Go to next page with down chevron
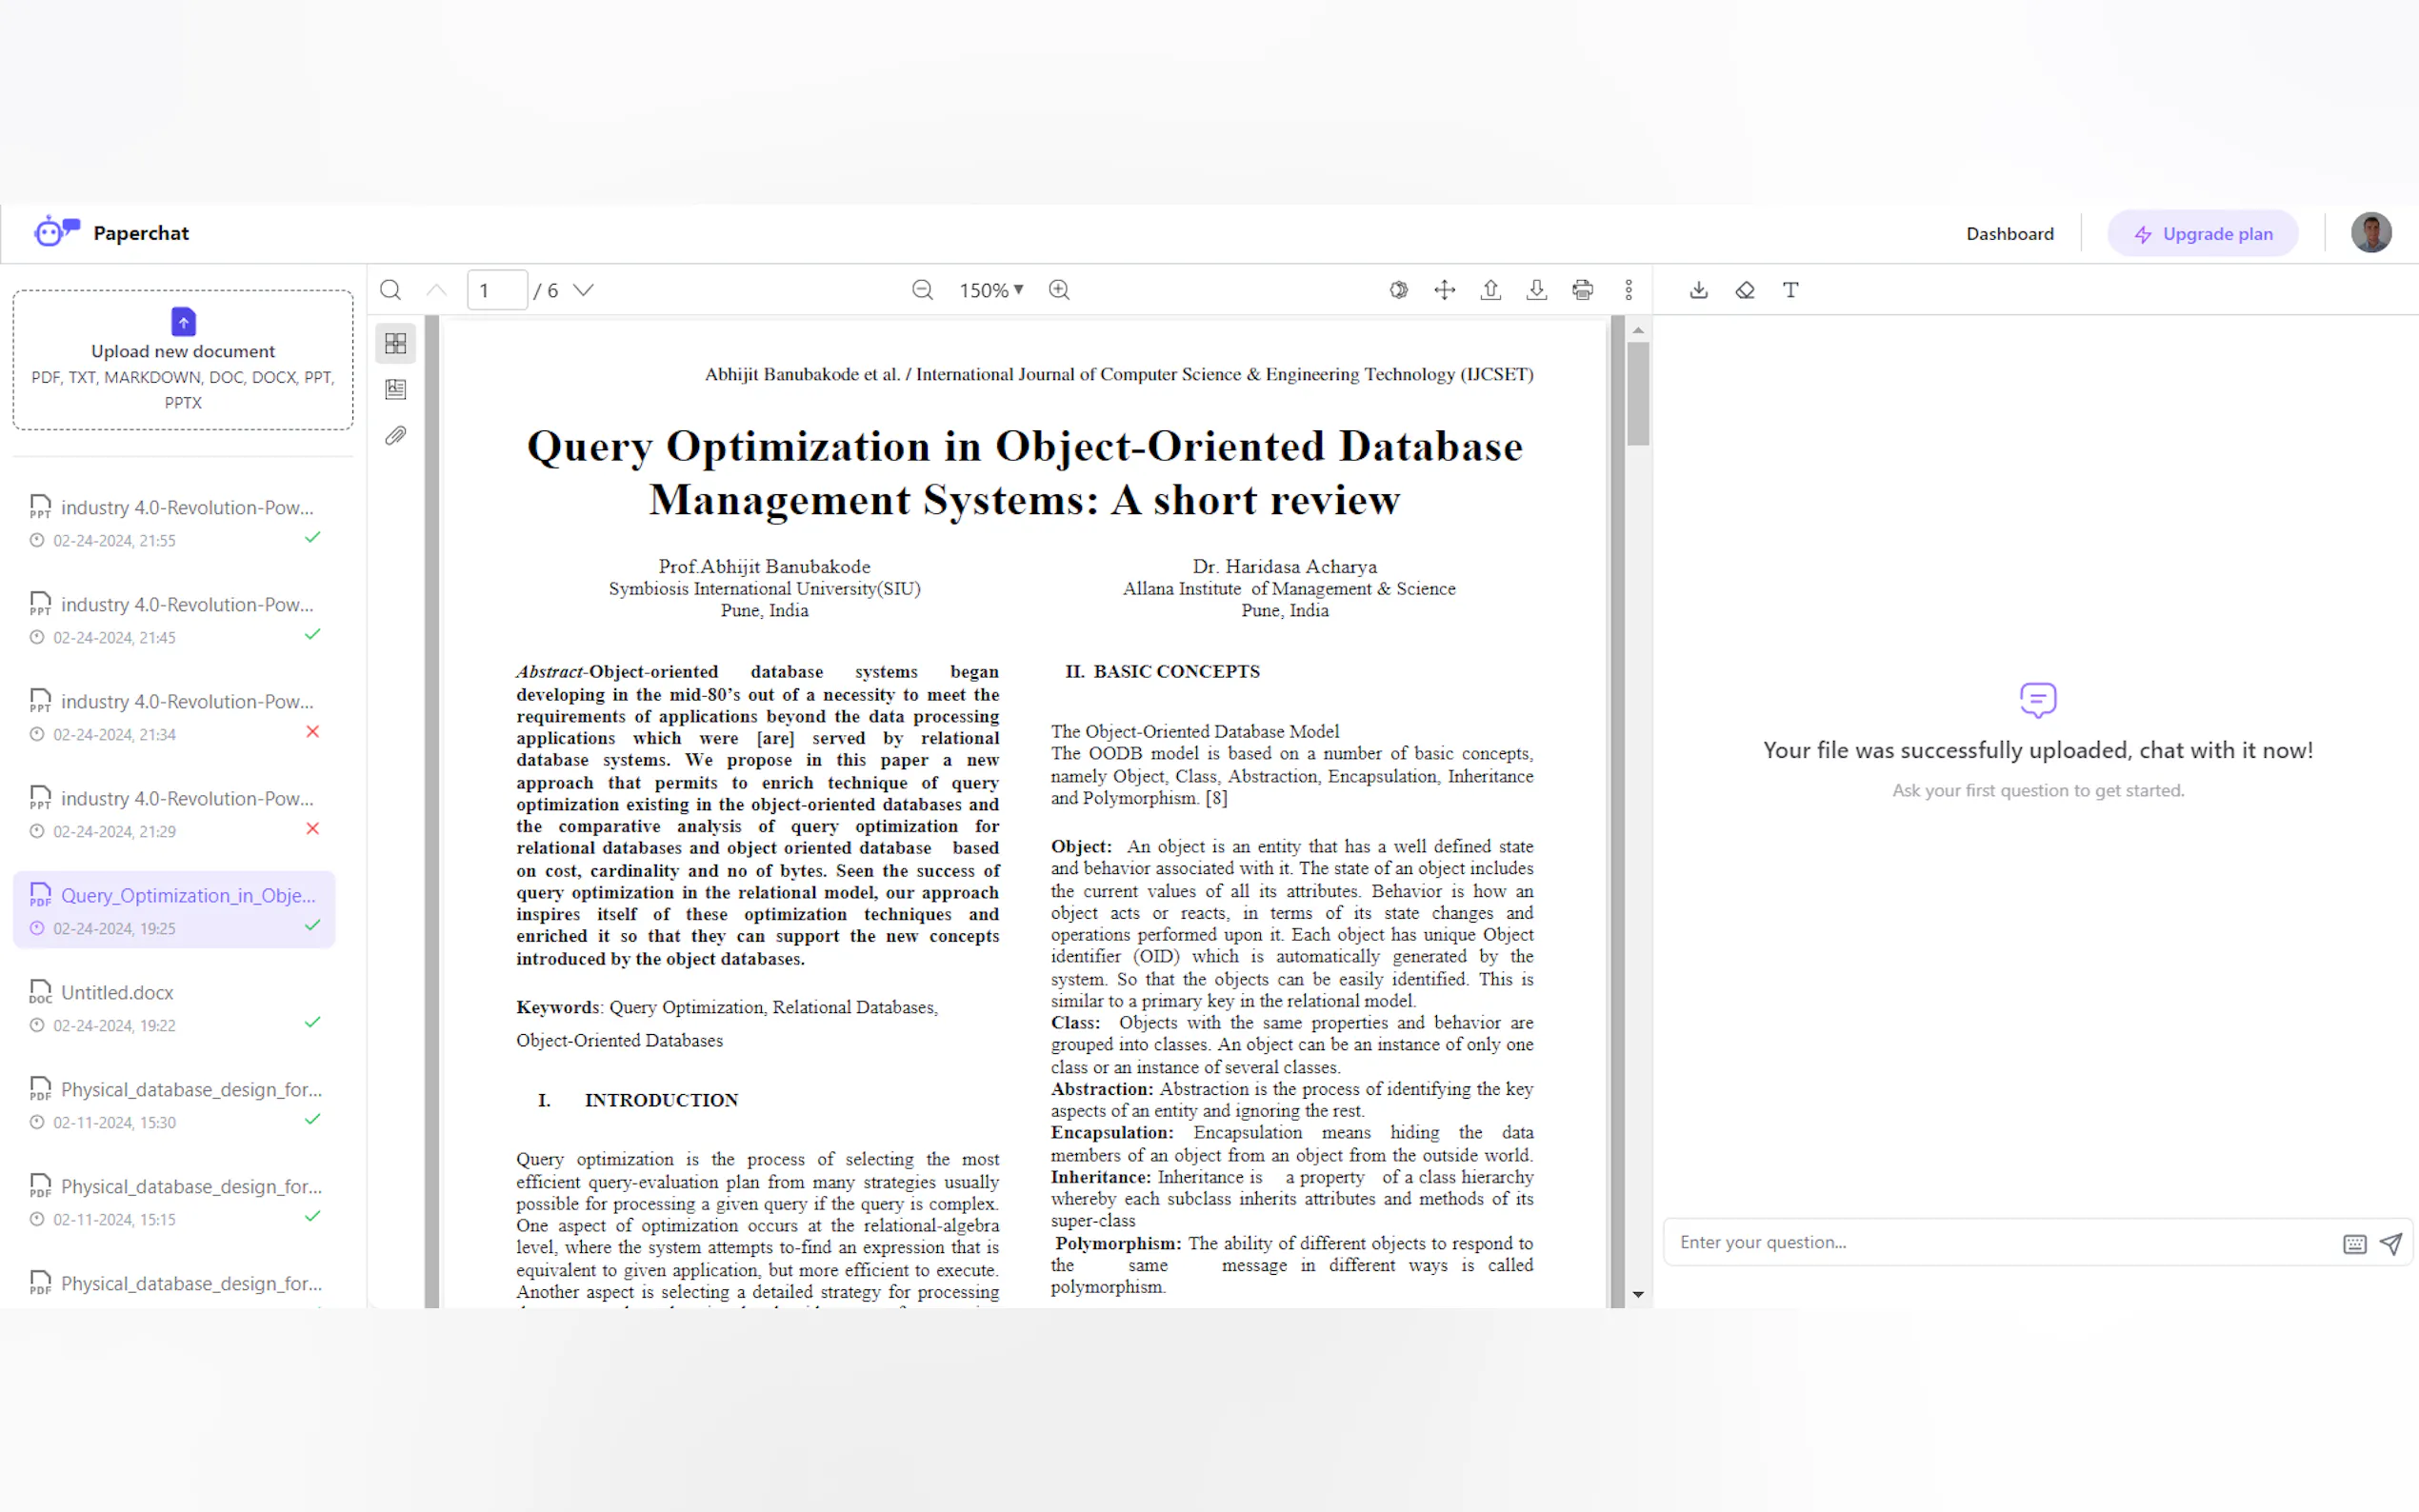The image size is (2419, 1512). pos(584,290)
